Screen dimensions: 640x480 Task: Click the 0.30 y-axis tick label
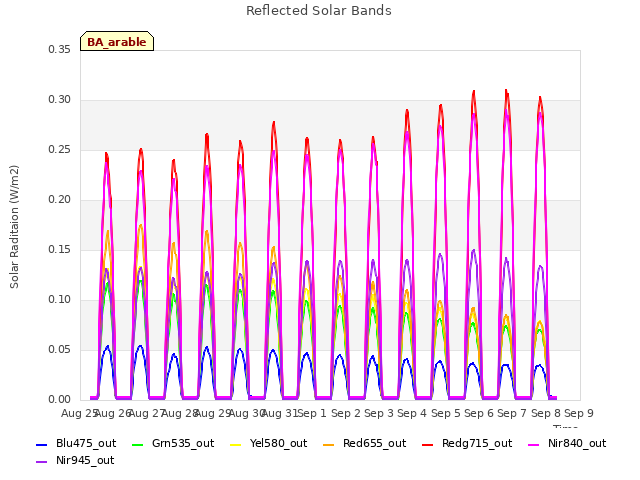pyautogui.click(x=60, y=100)
